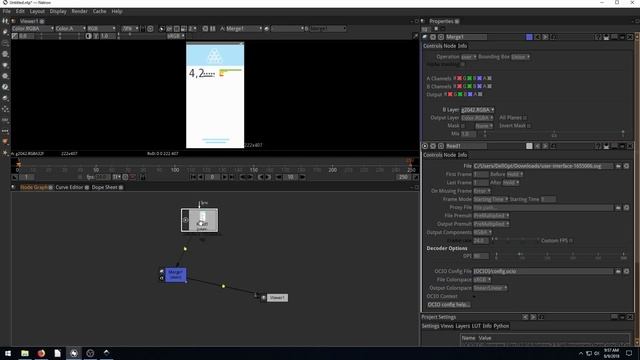
Task: Click the DPI value field
Action: (x=481, y=256)
